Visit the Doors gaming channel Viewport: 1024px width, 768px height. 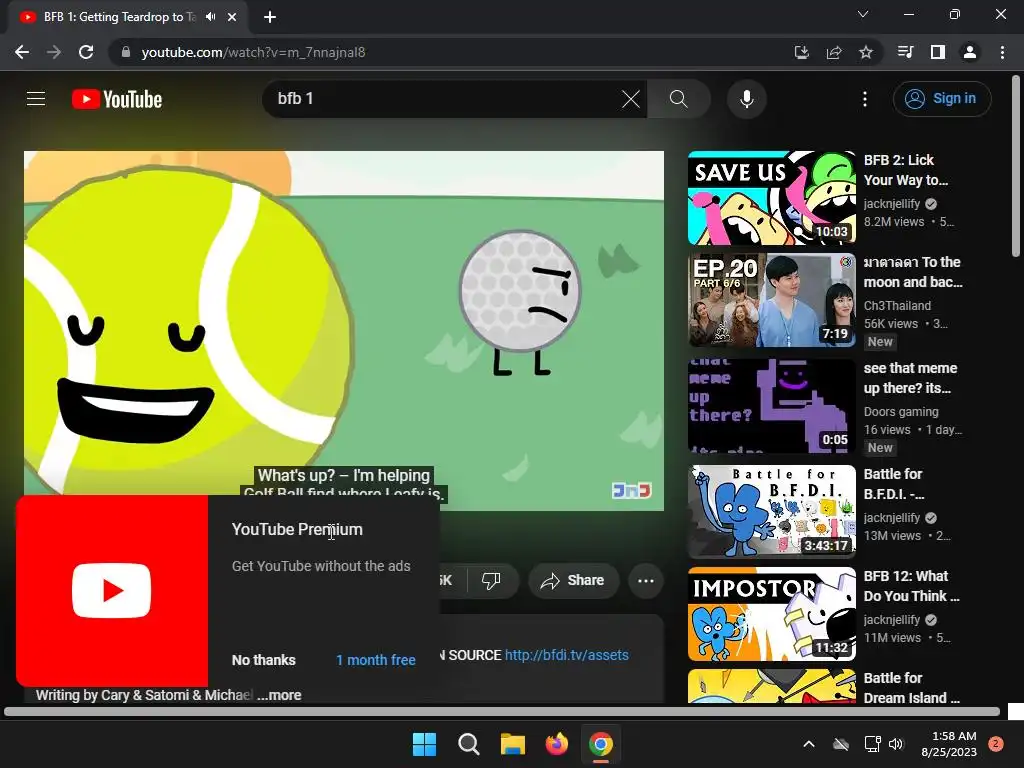(x=901, y=411)
